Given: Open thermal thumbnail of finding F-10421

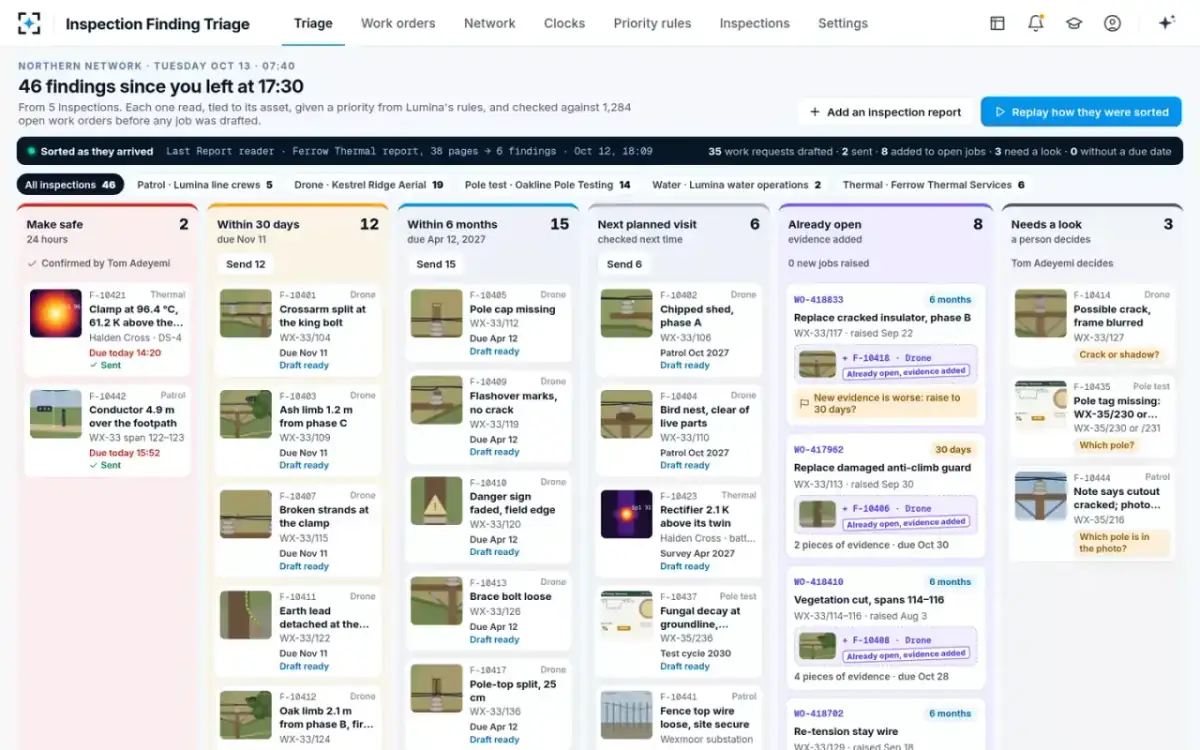Looking at the screenshot, I should pyautogui.click(x=56, y=315).
